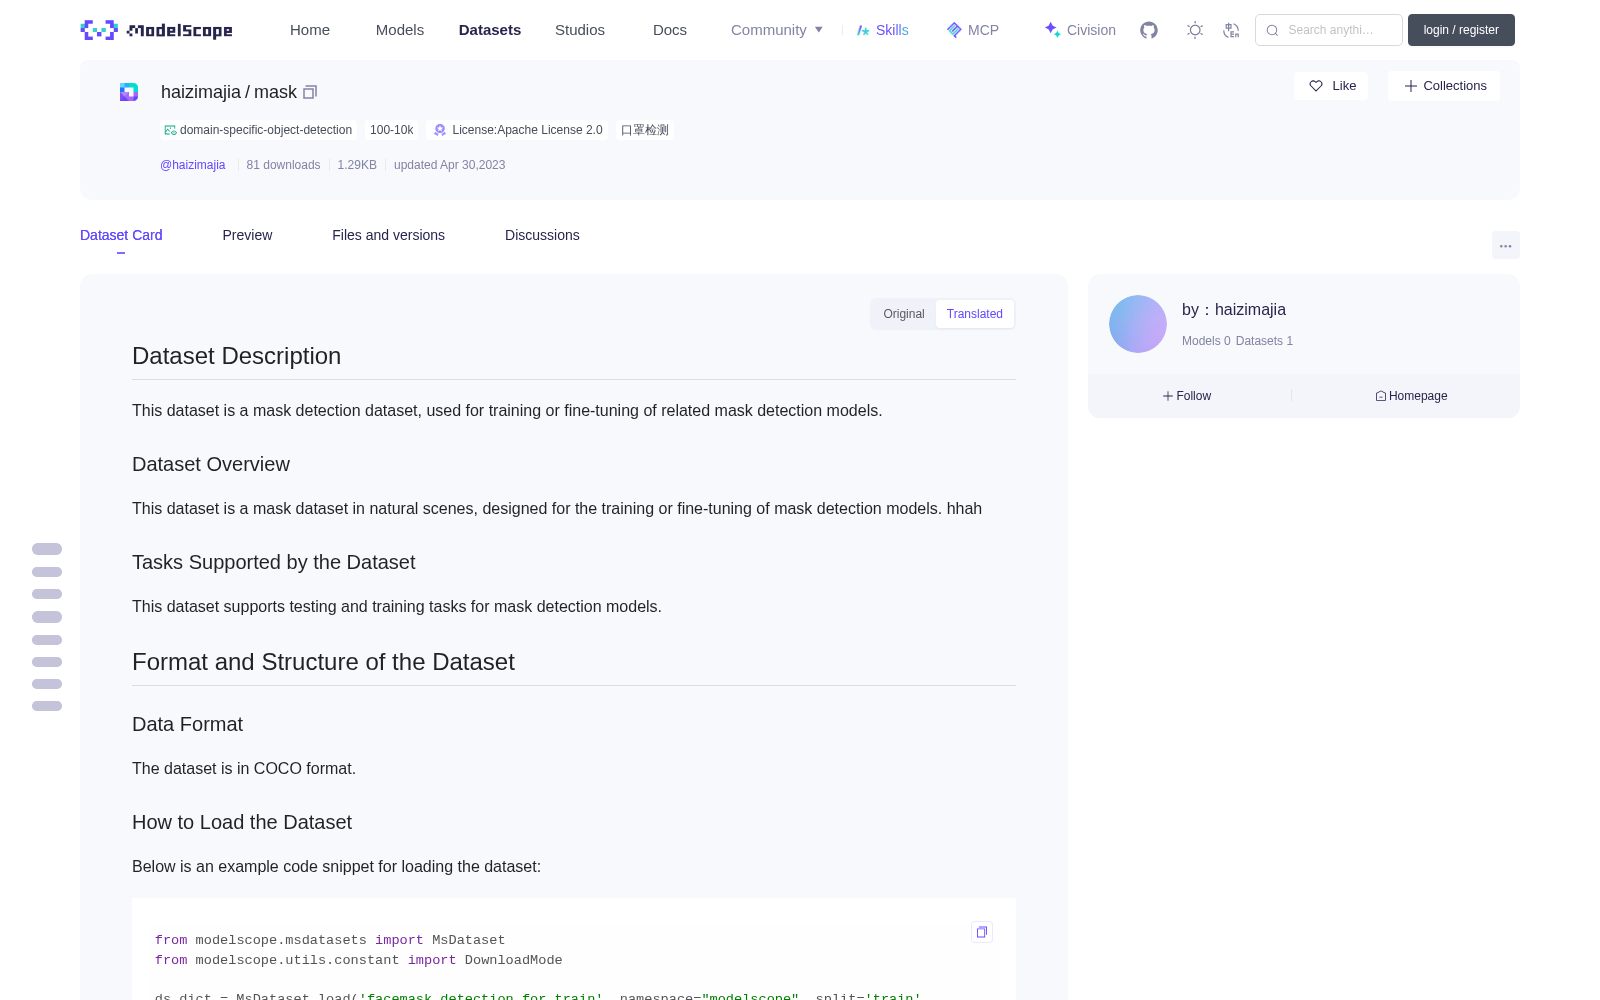Copy dataset name haizimajia/mask icon
Screen dimensions: 1600x1000
coord(310,92)
